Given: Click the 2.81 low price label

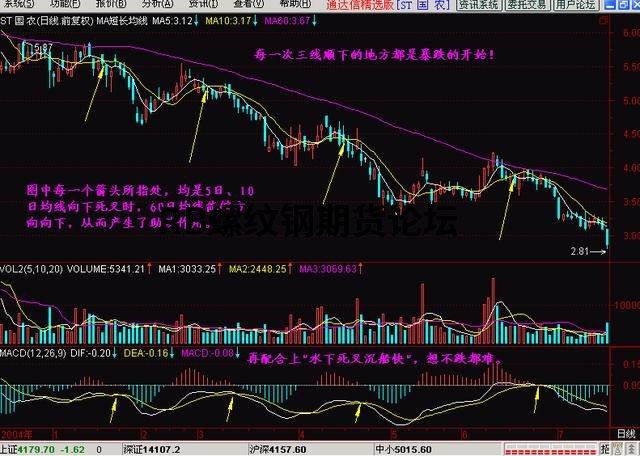Looking at the screenshot, I should 580,251.
